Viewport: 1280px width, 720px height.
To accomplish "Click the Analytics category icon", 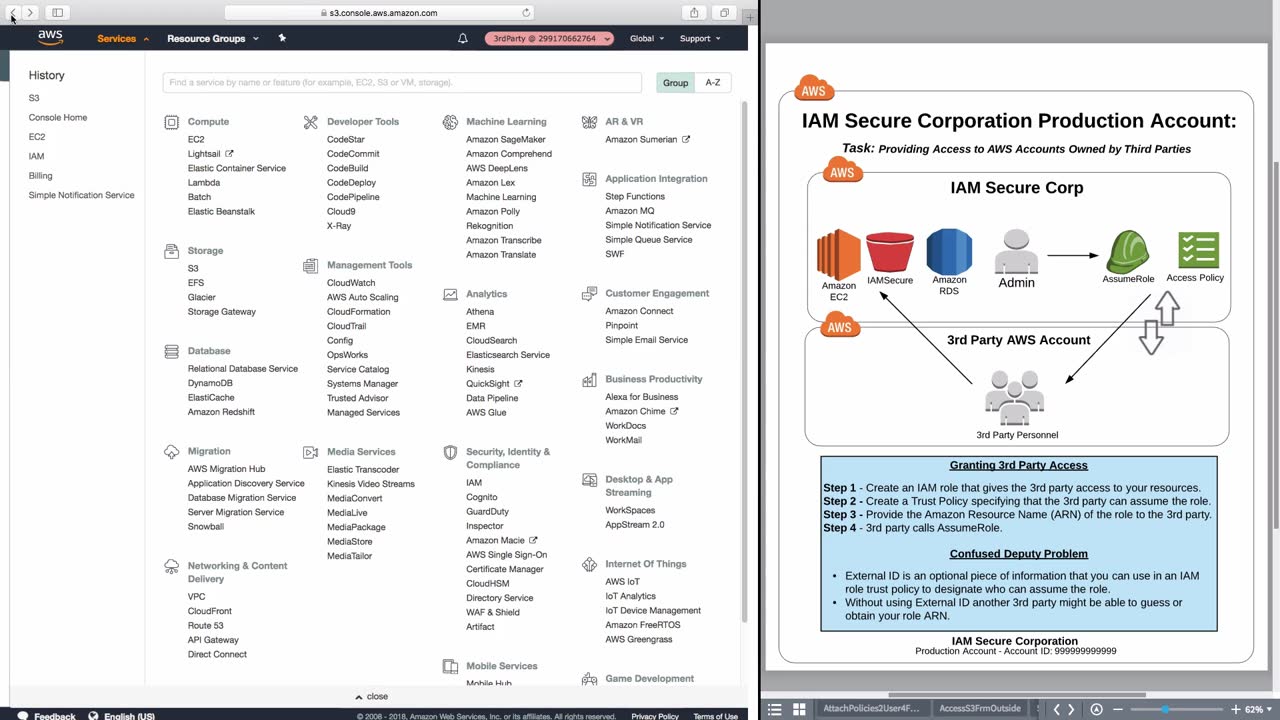I will 450,294.
